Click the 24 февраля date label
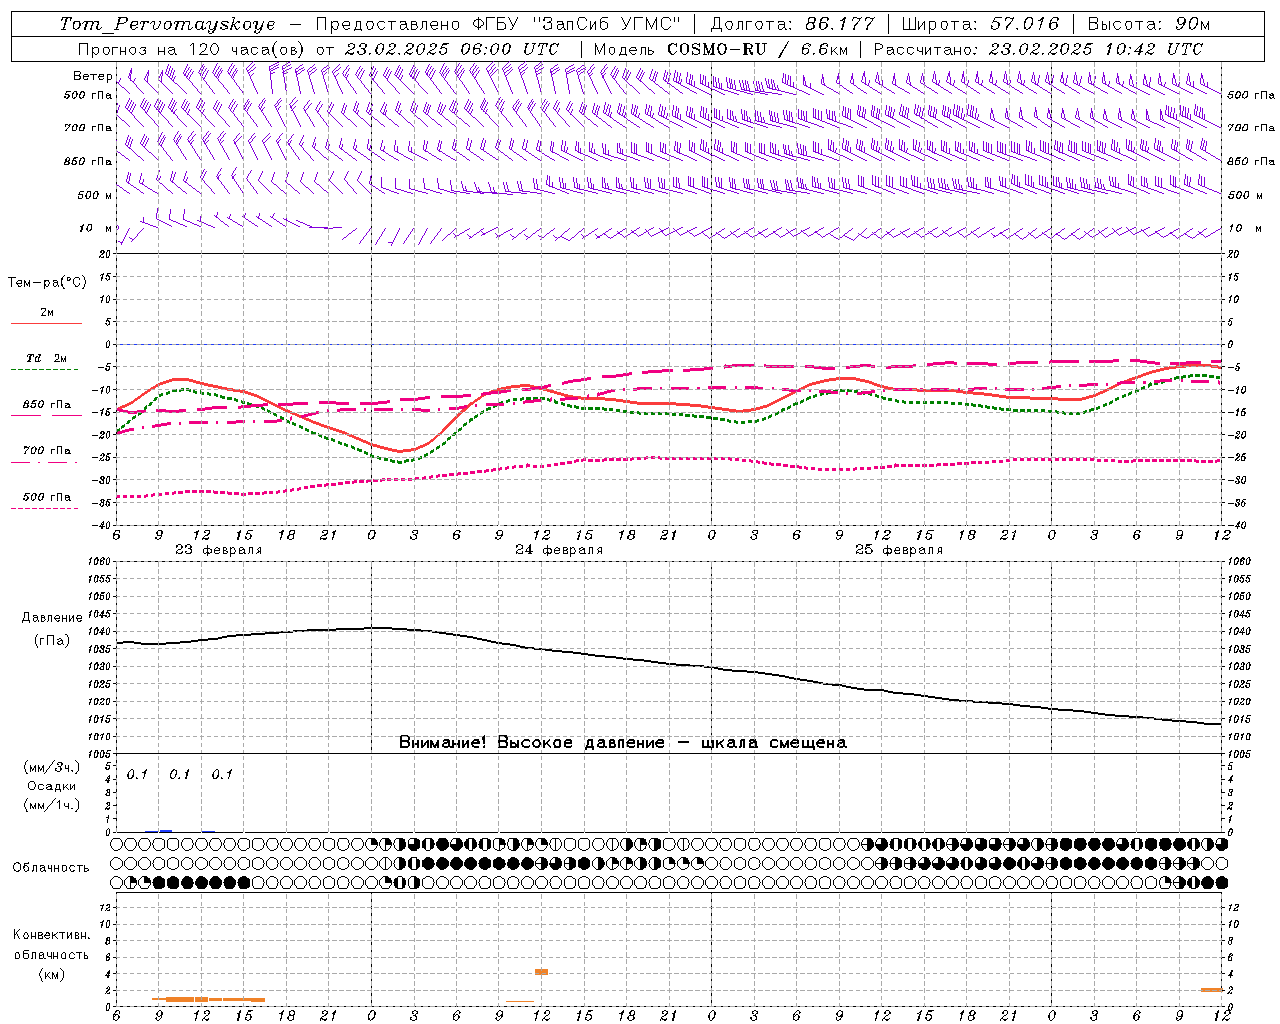Screen dimensions: 1280x1024 559,550
